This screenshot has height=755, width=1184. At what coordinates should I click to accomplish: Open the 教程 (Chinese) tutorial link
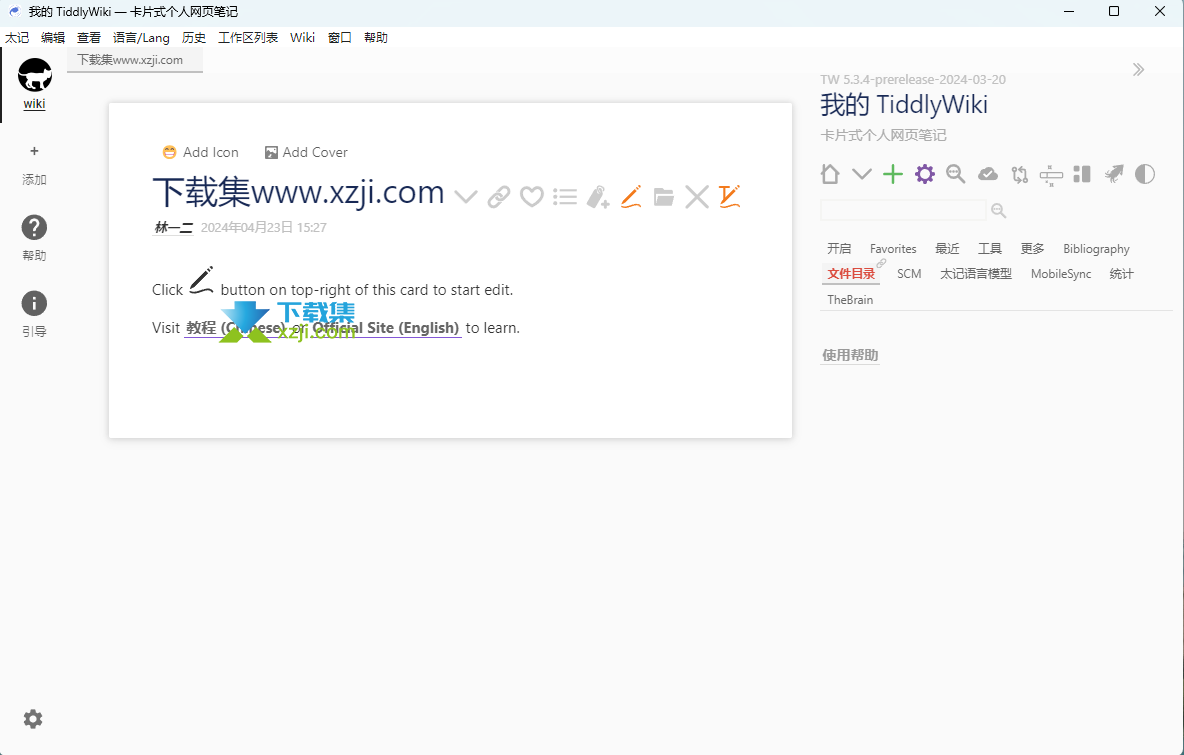click(x=236, y=328)
